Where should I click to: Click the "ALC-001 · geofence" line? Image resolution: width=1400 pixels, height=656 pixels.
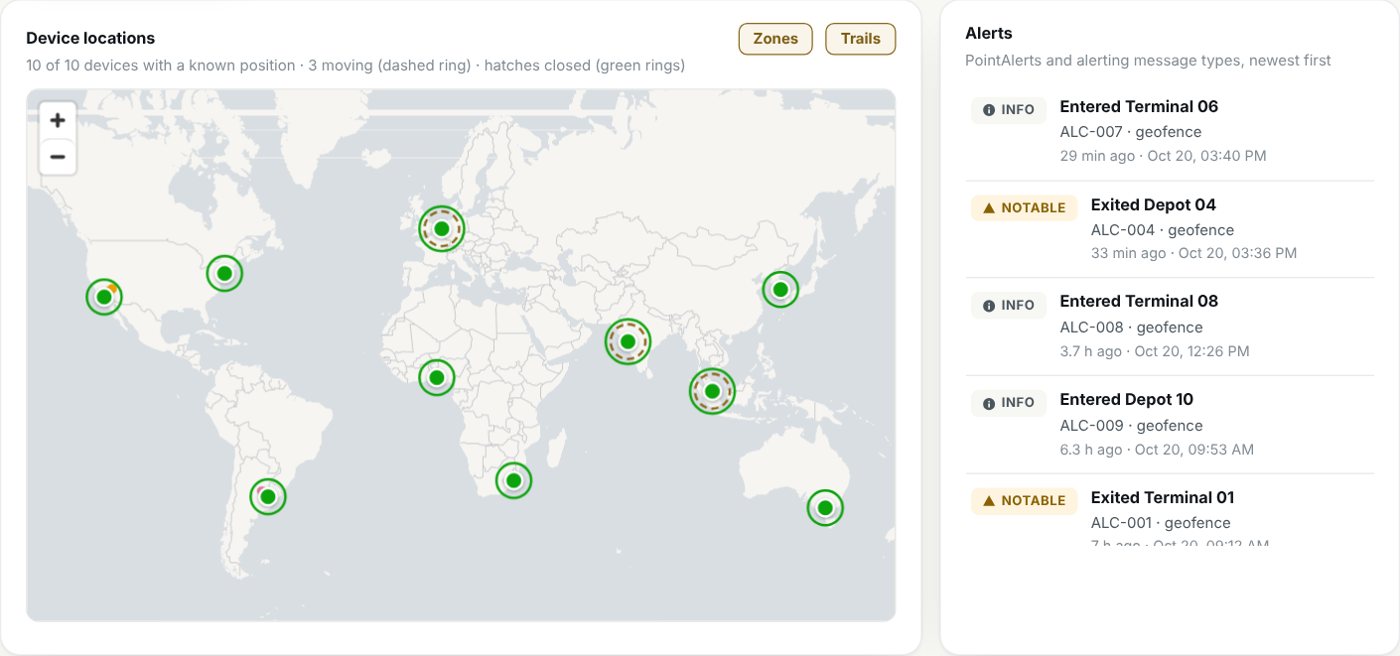click(1161, 523)
